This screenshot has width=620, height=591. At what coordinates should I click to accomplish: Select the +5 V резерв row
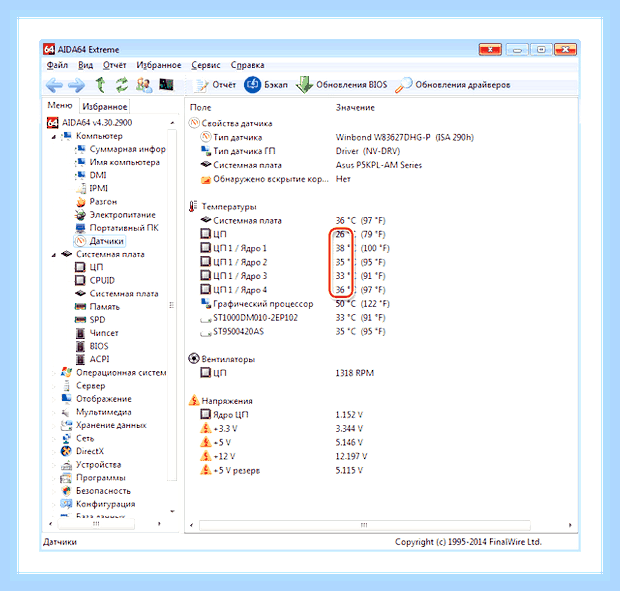tap(282, 470)
